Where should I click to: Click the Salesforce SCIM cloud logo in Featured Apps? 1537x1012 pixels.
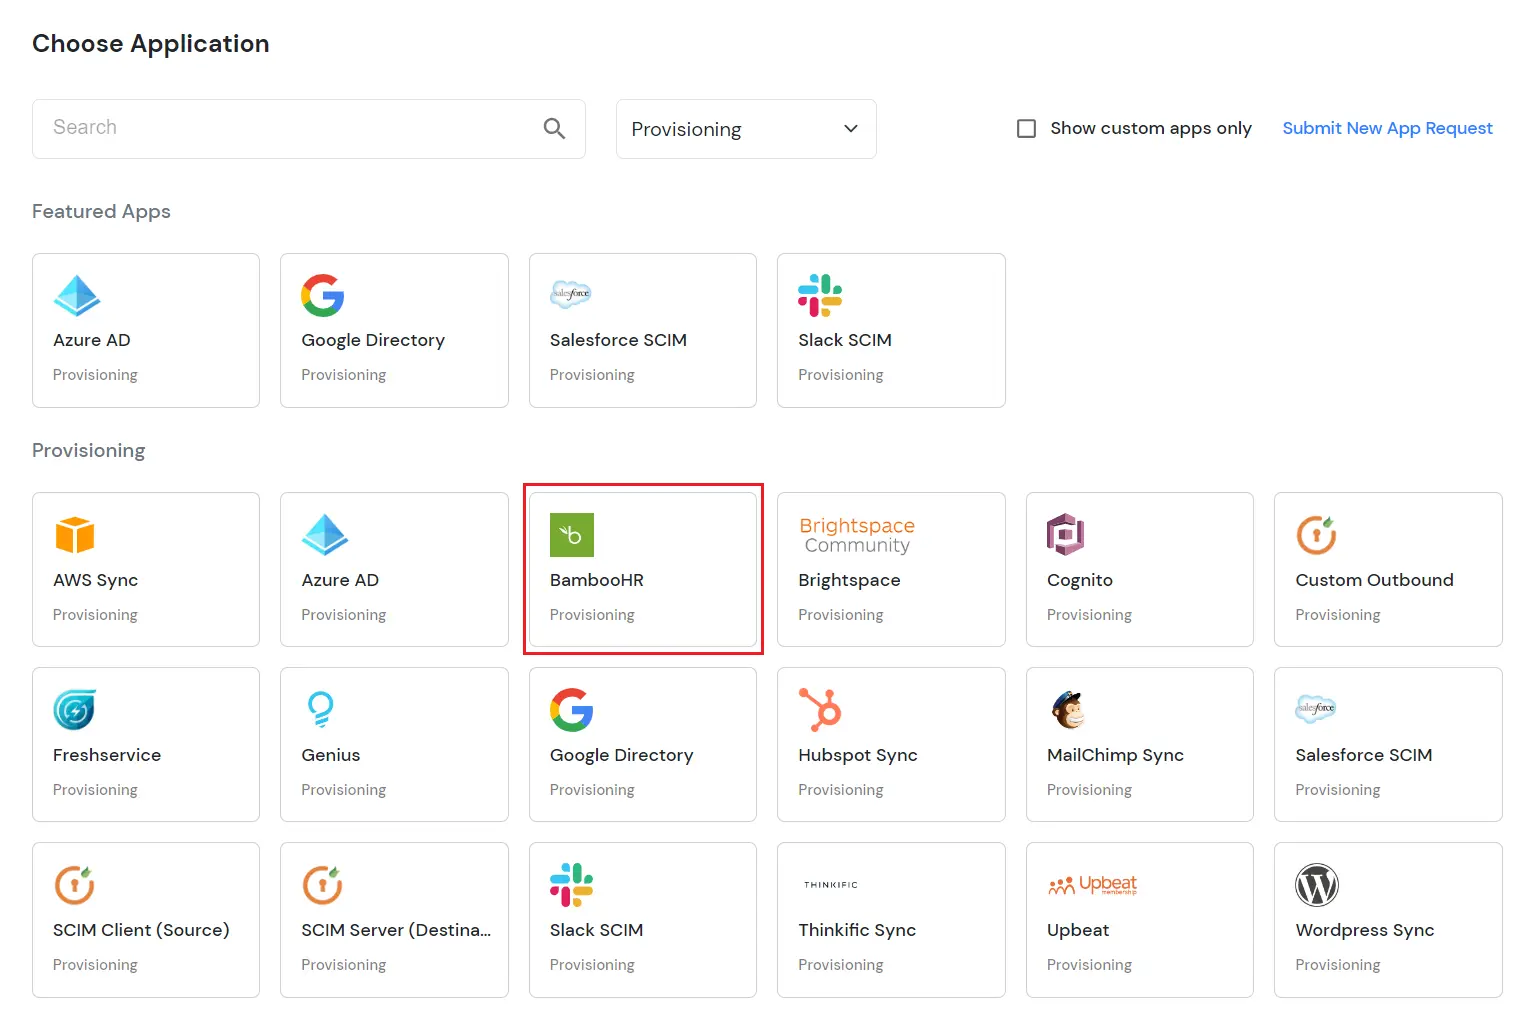[571, 294]
